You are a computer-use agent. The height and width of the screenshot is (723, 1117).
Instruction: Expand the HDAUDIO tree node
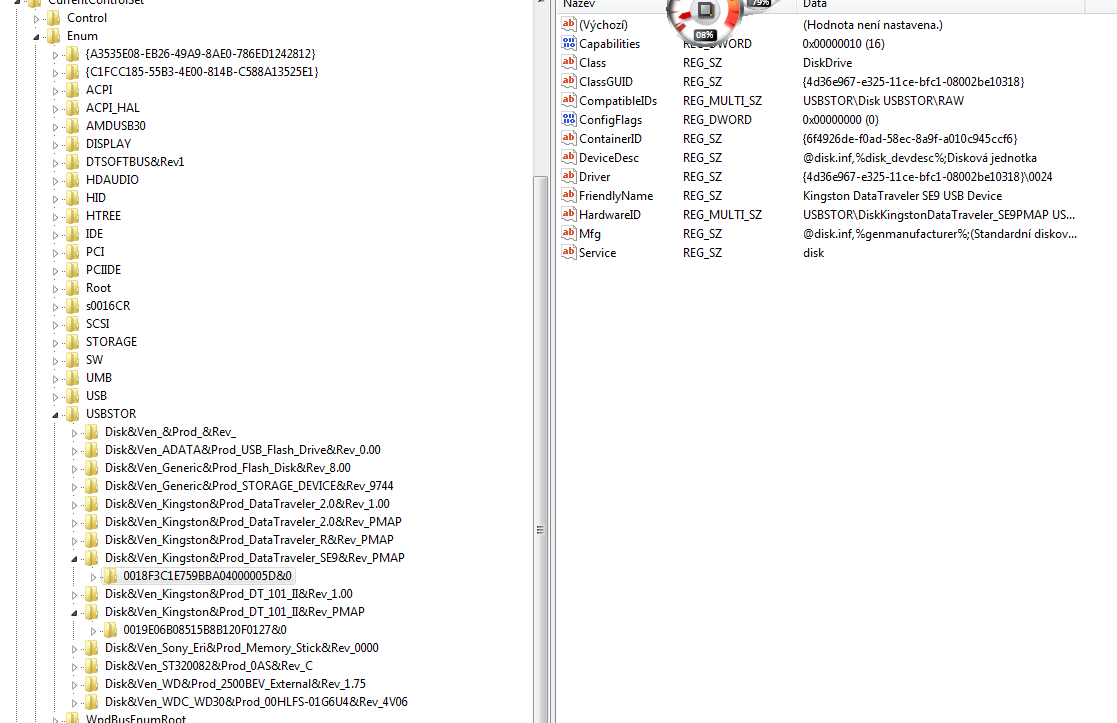(56, 181)
